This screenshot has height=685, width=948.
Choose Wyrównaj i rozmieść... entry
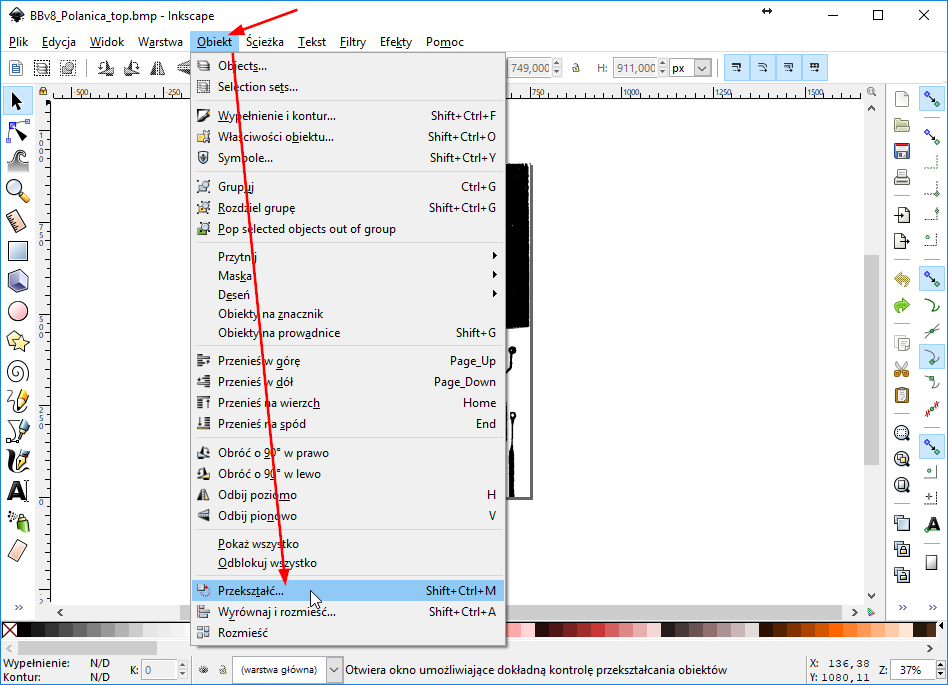(348, 612)
